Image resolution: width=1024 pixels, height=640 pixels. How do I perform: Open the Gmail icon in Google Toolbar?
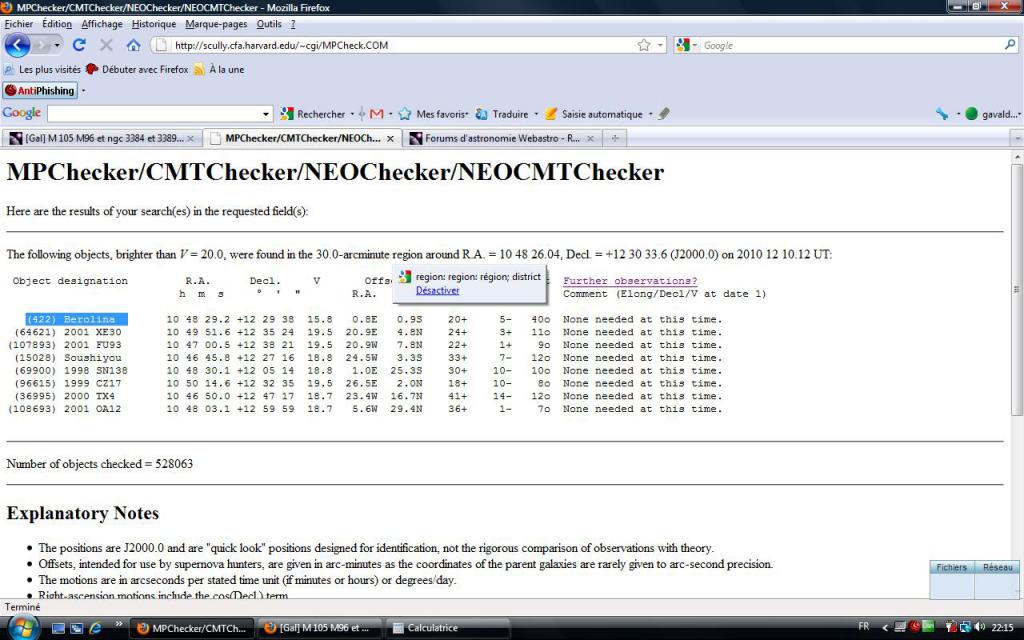tap(376, 114)
